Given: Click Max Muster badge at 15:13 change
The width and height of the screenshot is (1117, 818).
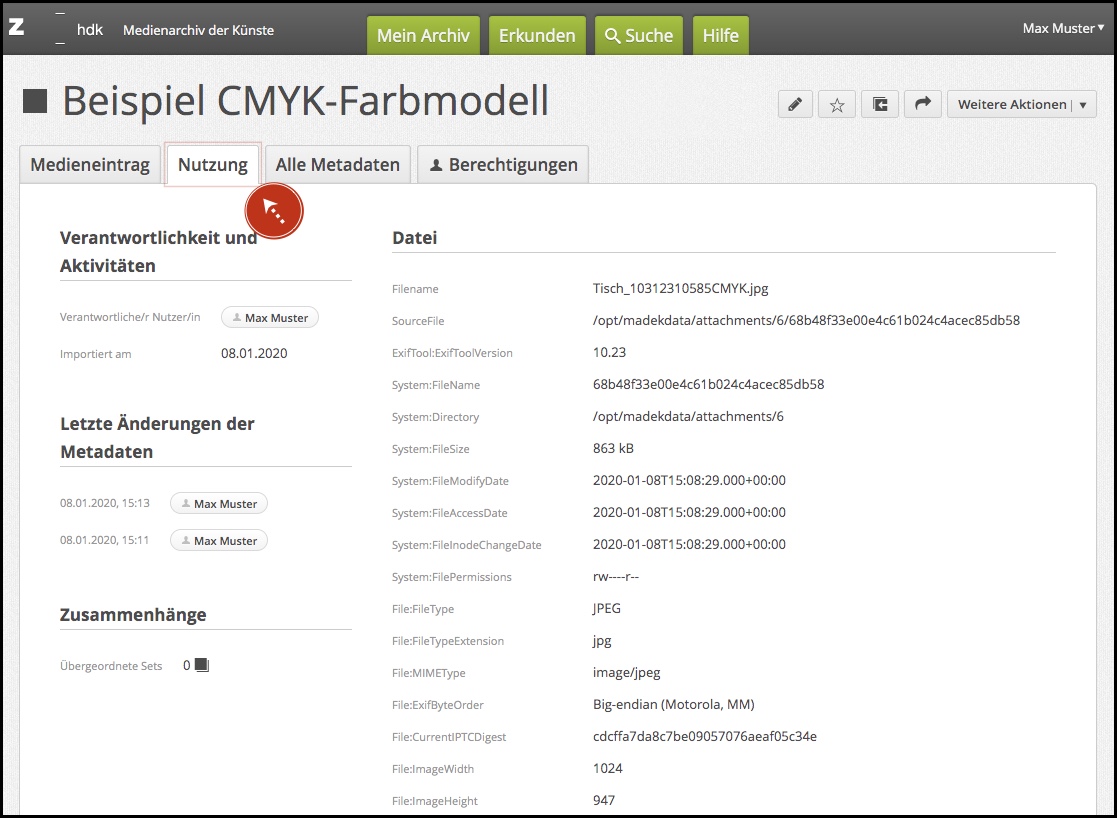Looking at the screenshot, I should (x=219, y=504).
